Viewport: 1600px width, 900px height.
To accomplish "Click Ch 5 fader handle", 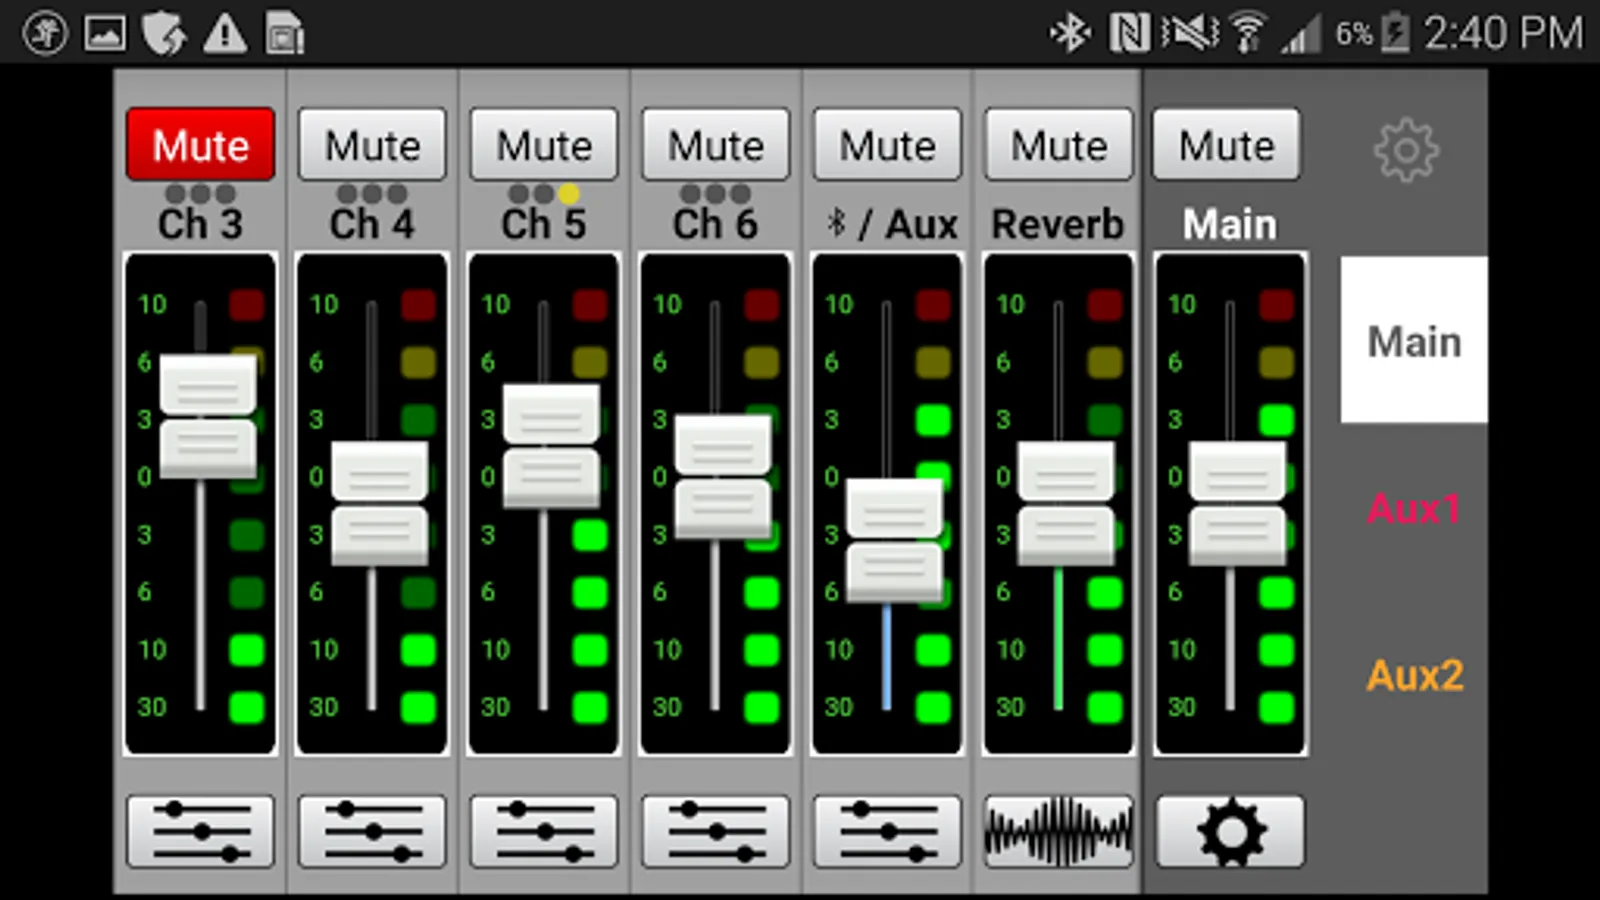I will click(551, 446).
